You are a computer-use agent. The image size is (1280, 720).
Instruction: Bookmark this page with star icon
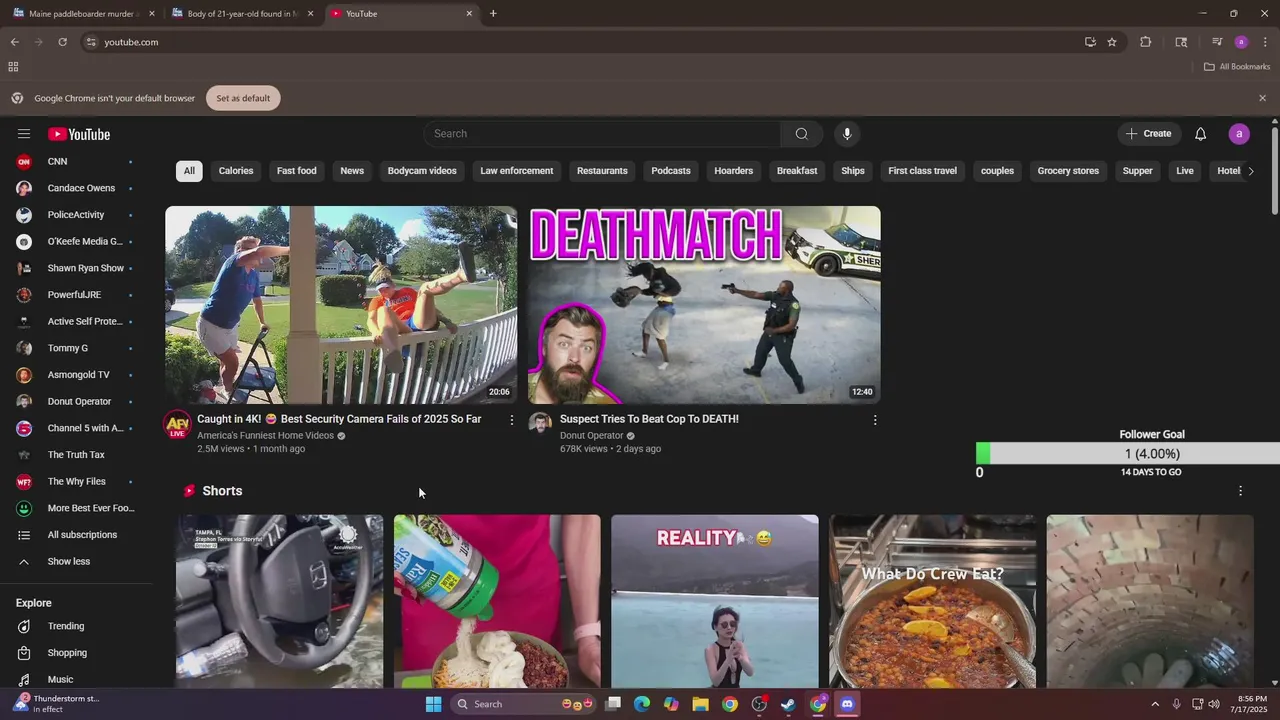coord(1111,42)
